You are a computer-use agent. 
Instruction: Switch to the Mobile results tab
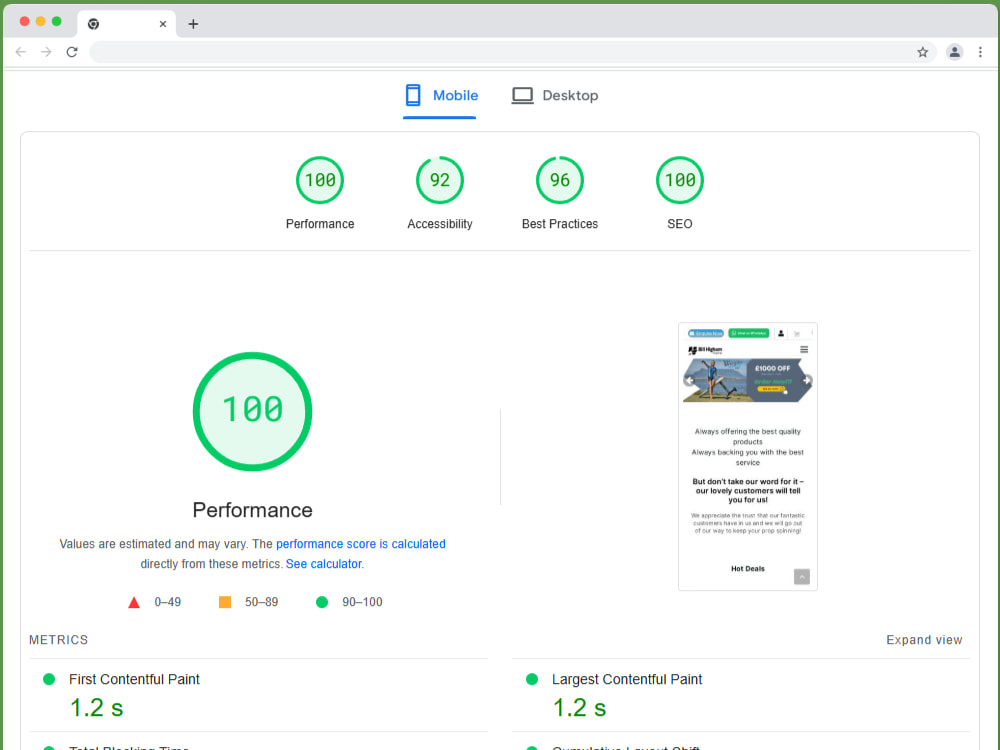pyautogui.click(x=440, y=96)
